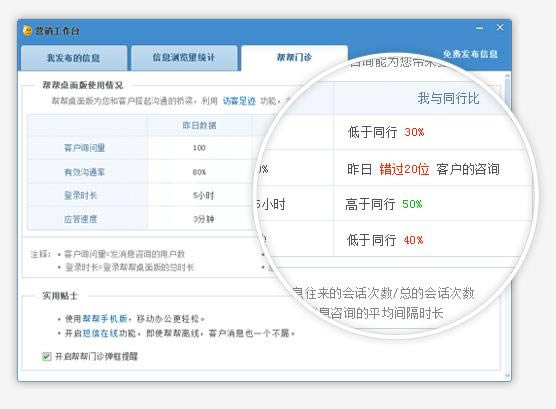Click the red 错过20位 text
This screenshot has width=556, height=409.
[x=404, y=170]
